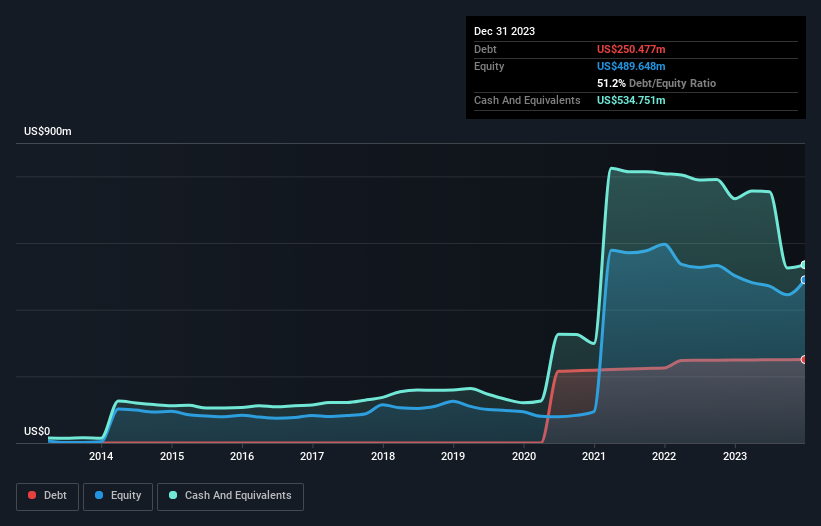Click the US$534.751m cash value
Screen dimensions: 821x526
[x=631, y=100]
